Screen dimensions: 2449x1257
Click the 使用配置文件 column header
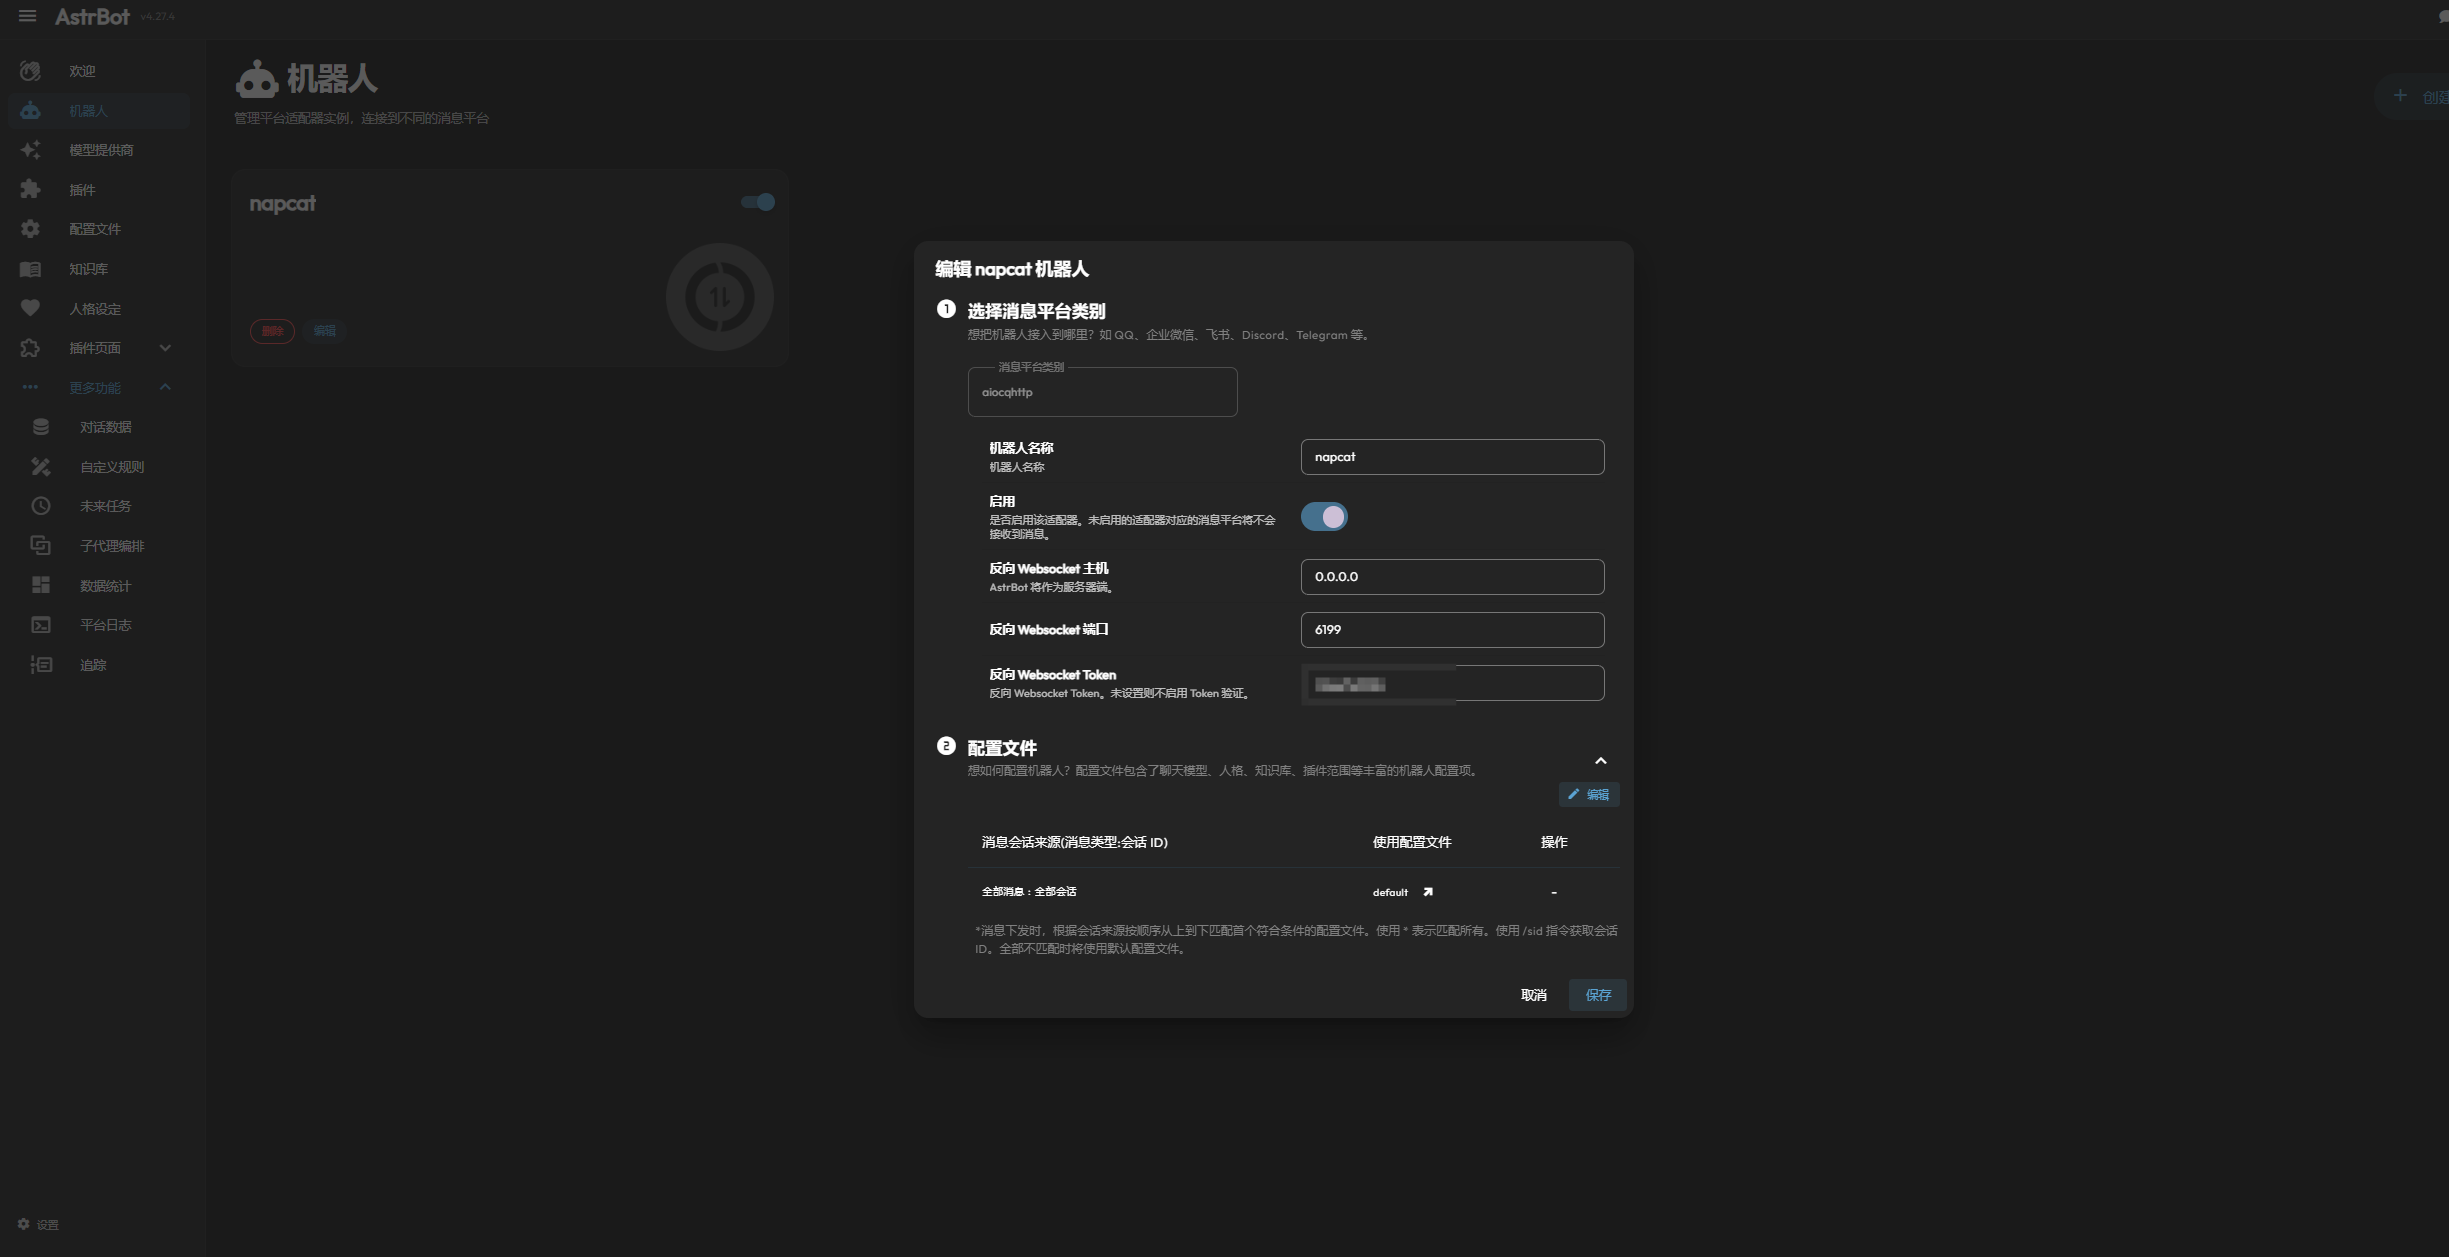pyautogui.click(x=1412, y=842)
